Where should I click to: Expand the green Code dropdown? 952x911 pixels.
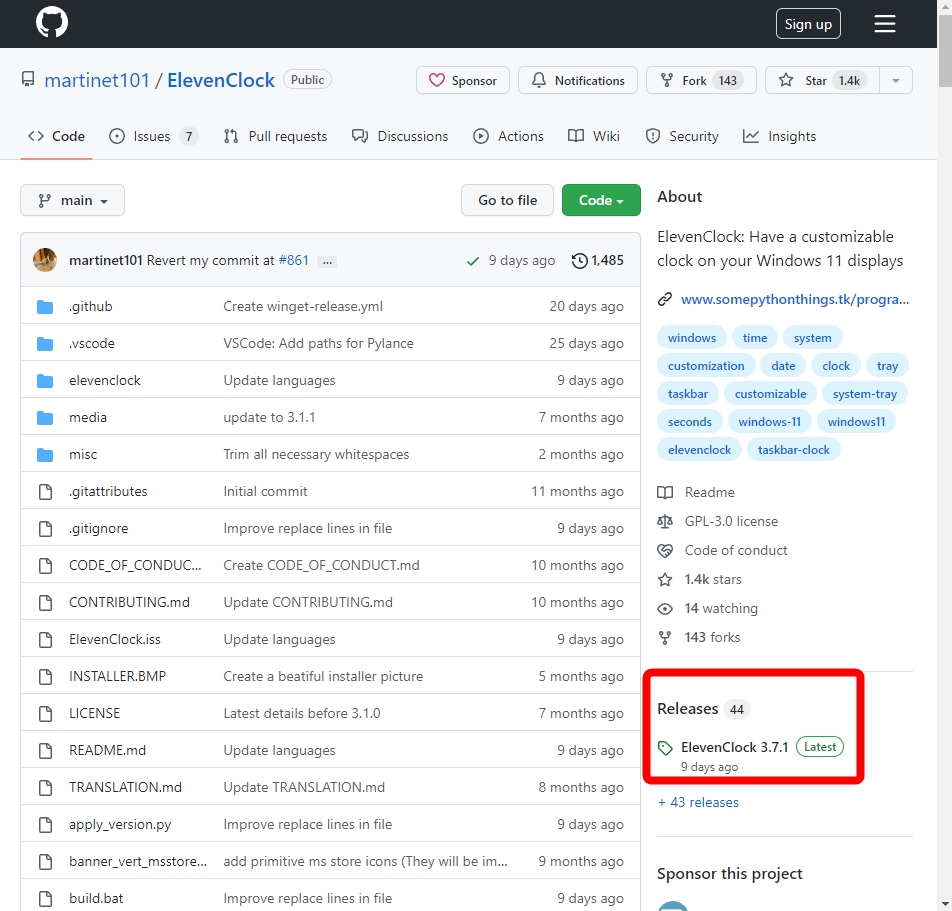[x=601, y=200]
